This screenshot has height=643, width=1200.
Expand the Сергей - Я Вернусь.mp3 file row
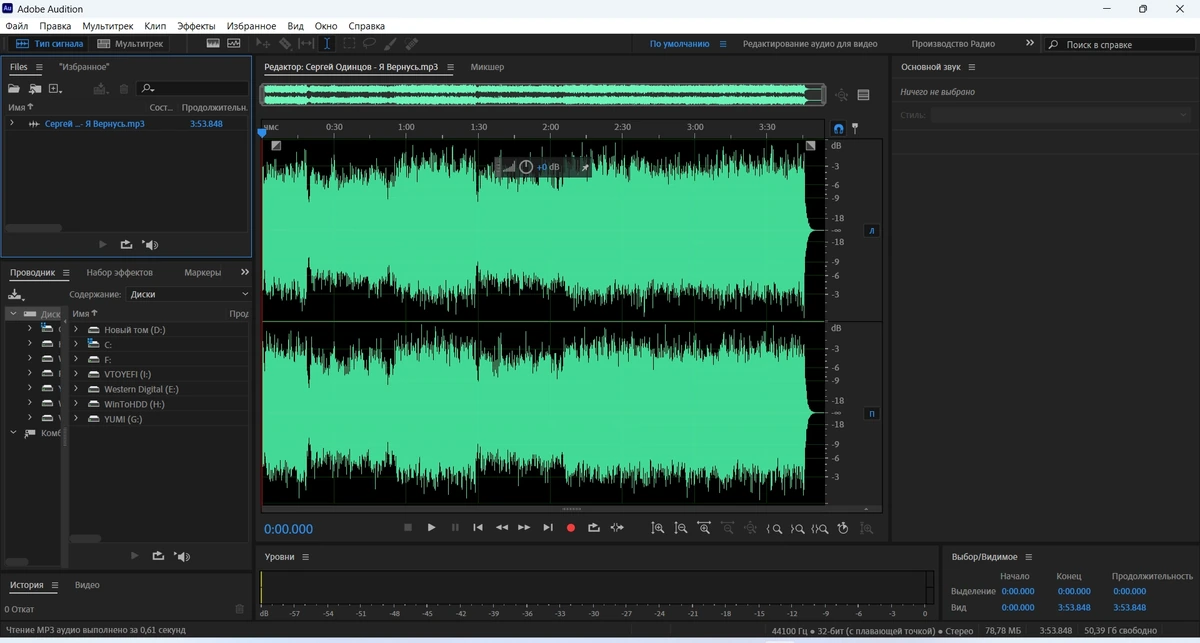[12, 123]
